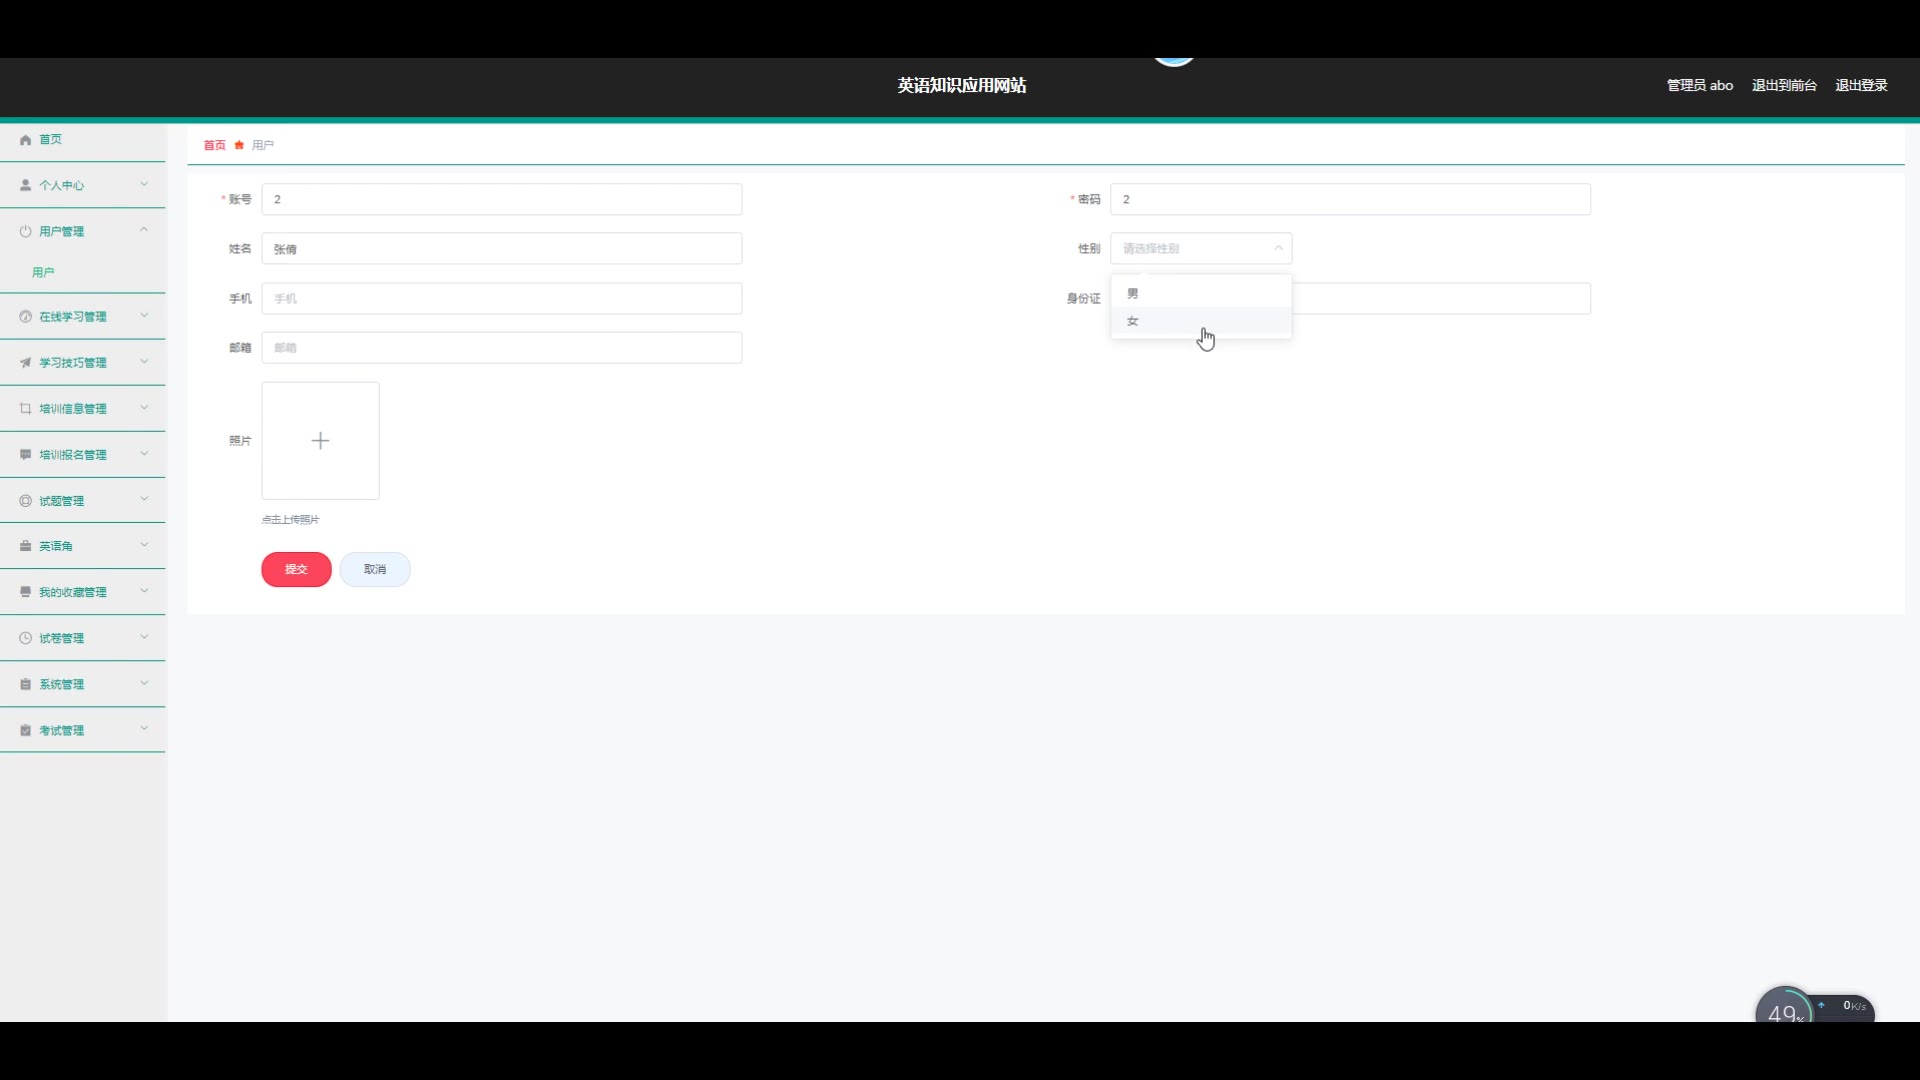Click the chat bubble icon for 培训报名管理

(25, 454)
